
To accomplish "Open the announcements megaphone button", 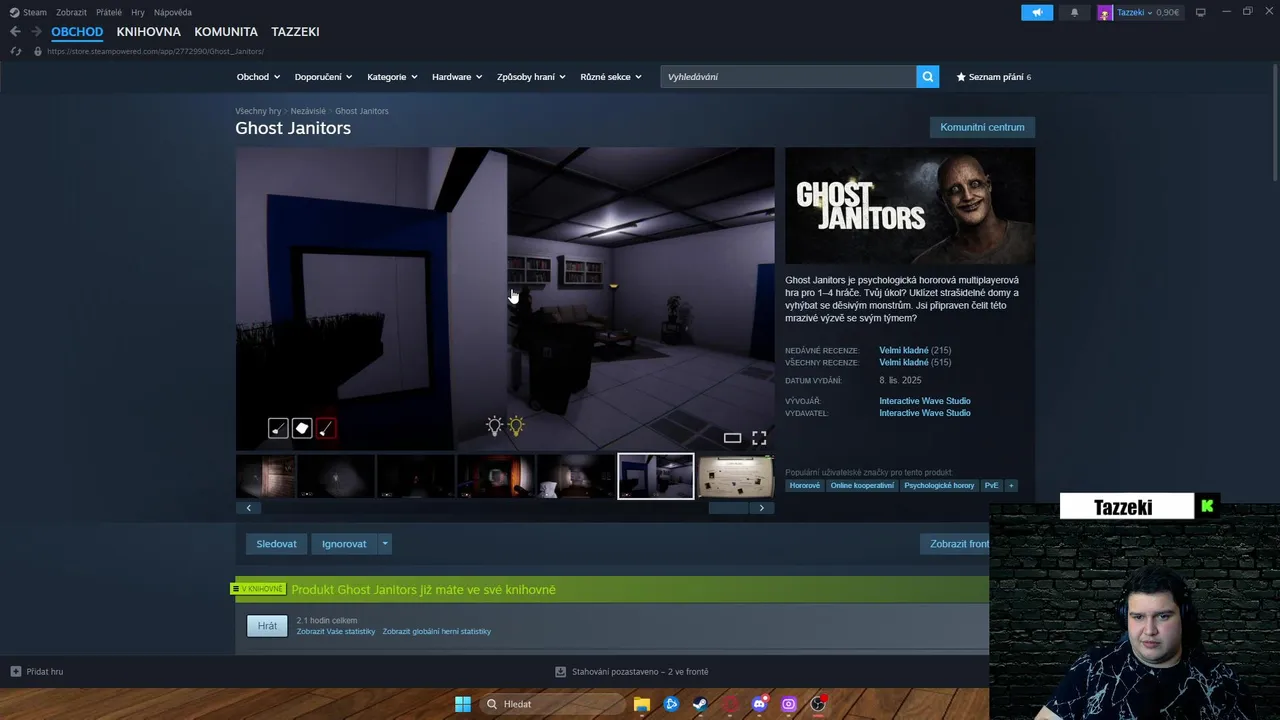I will (1037, 12).
